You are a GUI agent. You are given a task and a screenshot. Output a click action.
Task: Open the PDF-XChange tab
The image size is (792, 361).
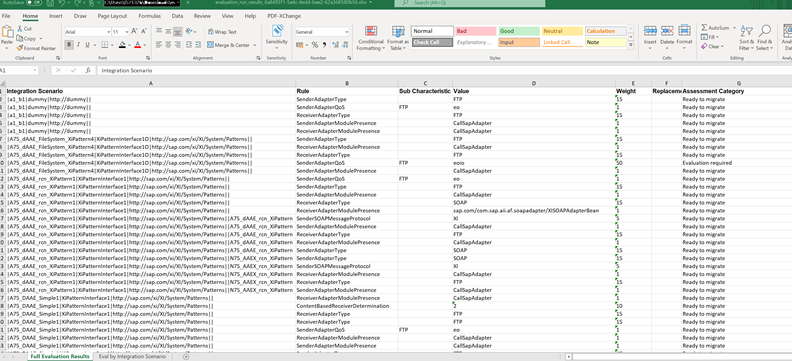(285, 16)
